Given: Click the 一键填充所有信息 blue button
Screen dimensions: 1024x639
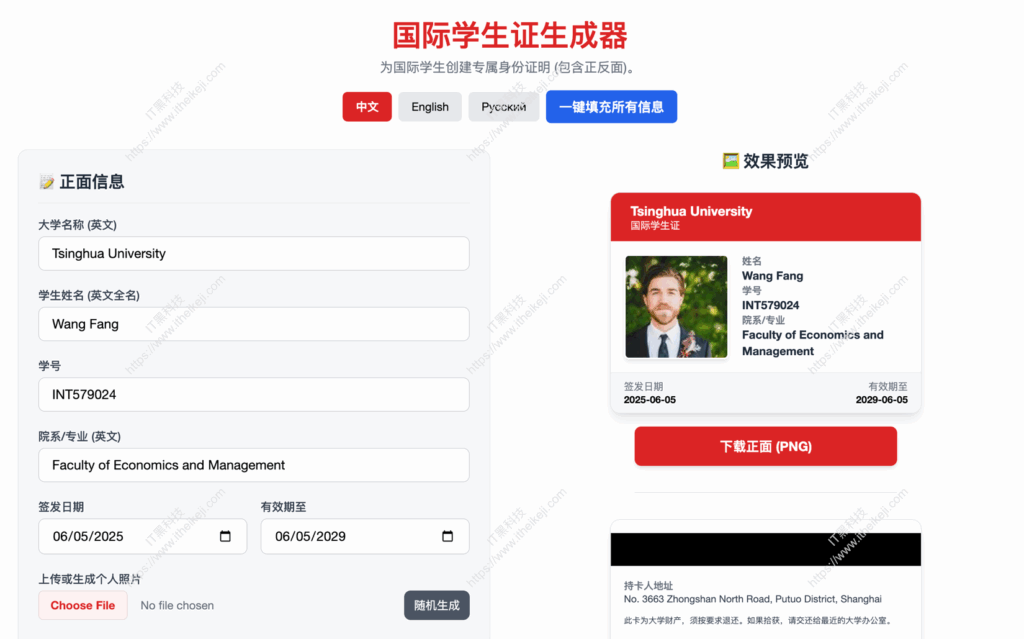Looking at the screenshot, I should (611, 106).
